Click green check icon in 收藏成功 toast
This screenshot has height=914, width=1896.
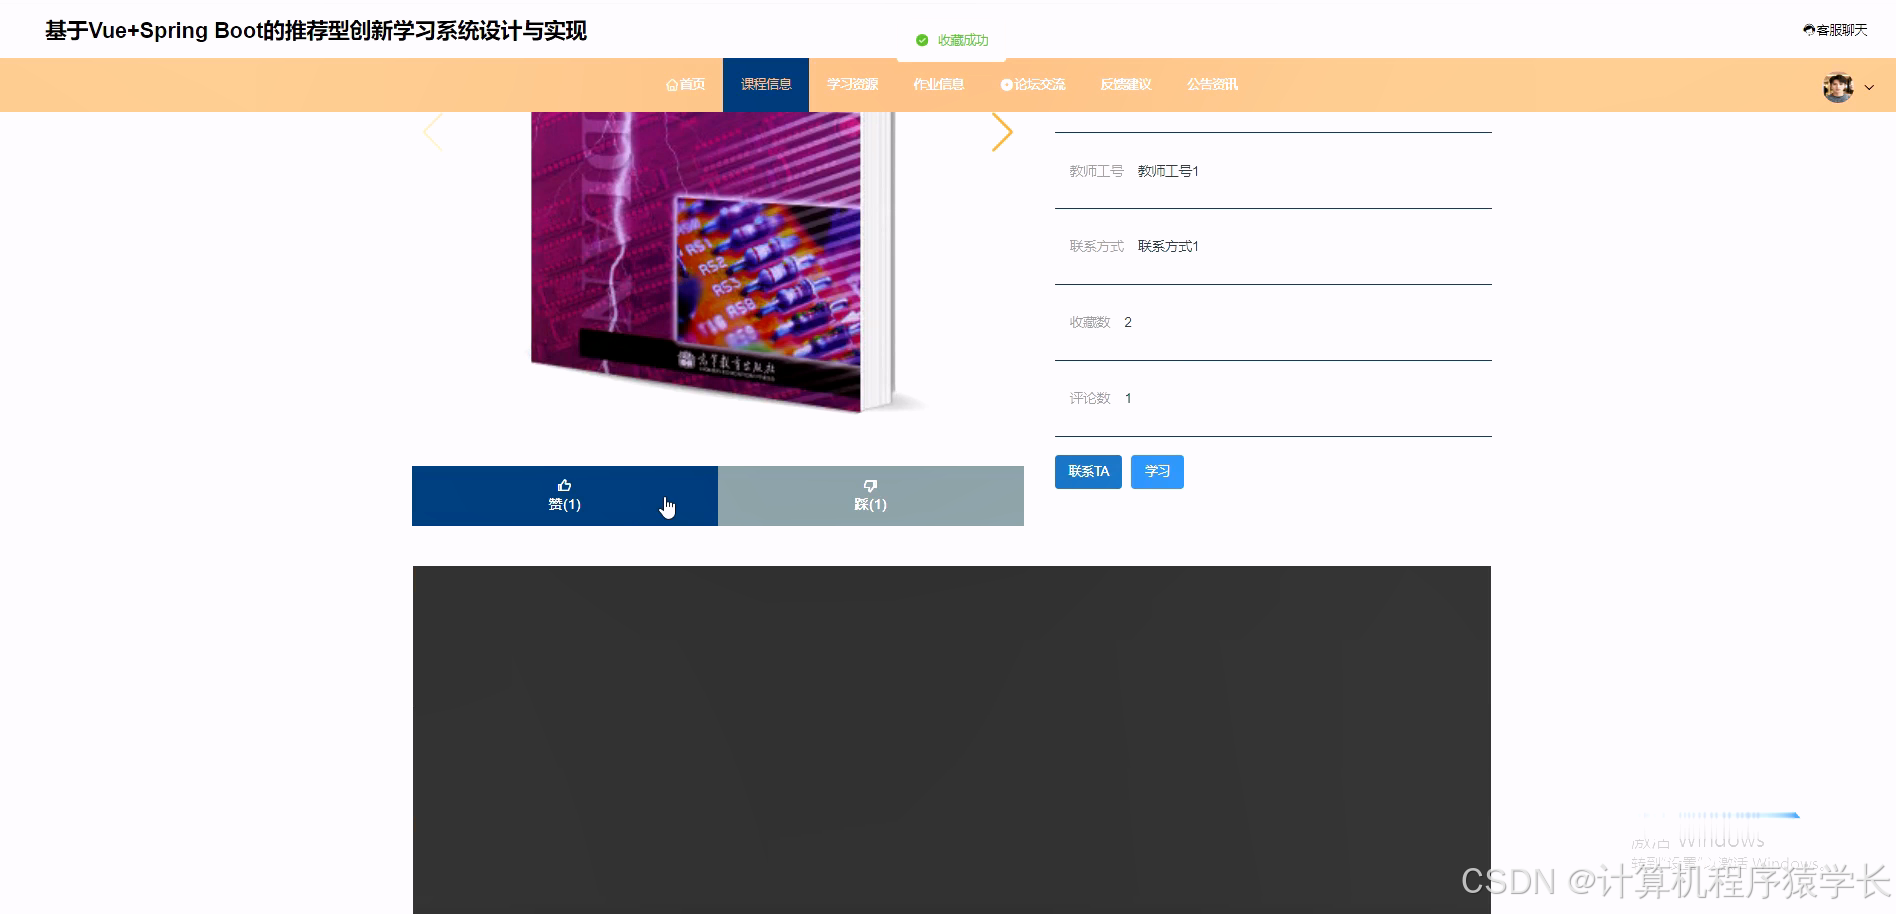coord(921,40)
